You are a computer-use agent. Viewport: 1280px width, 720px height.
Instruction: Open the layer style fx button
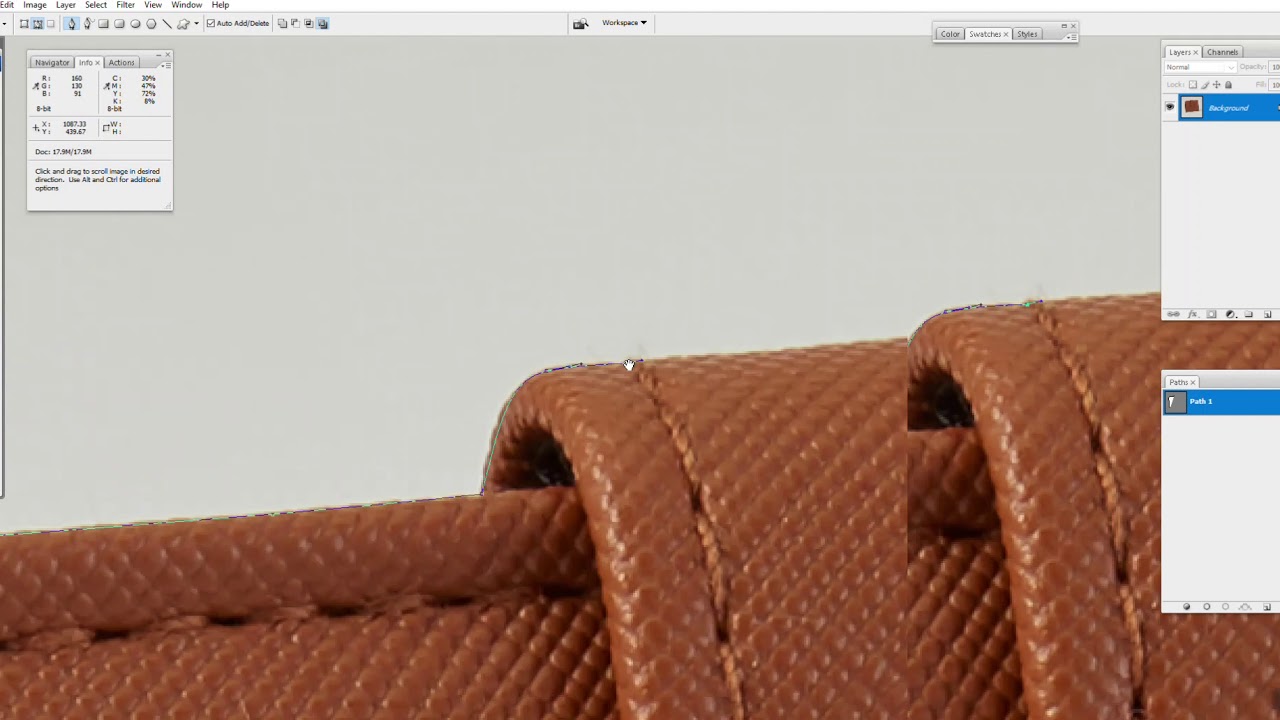[1193, 314]
